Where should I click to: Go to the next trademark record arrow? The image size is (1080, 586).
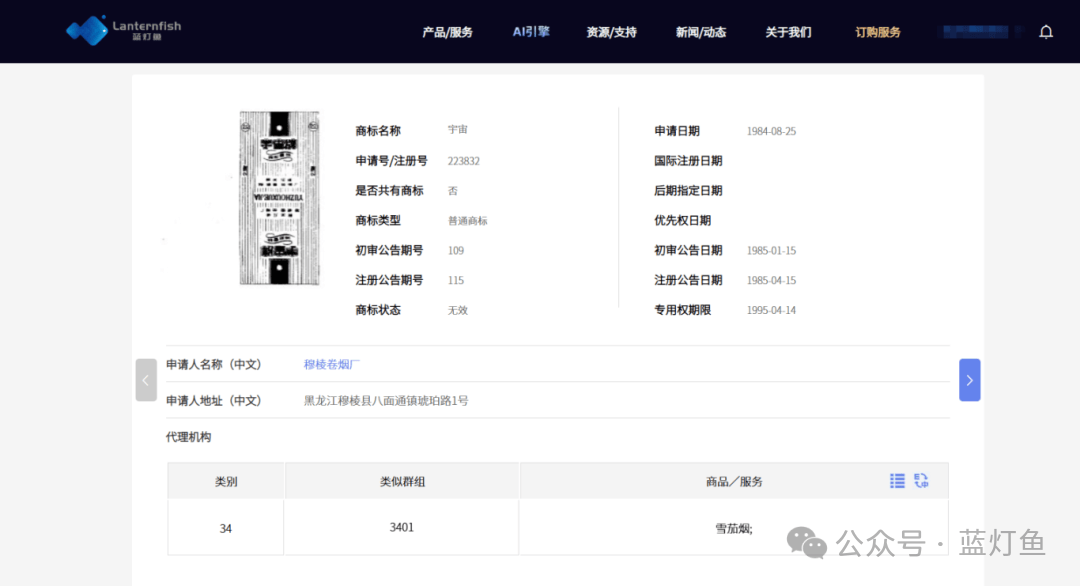click(969, 380)
